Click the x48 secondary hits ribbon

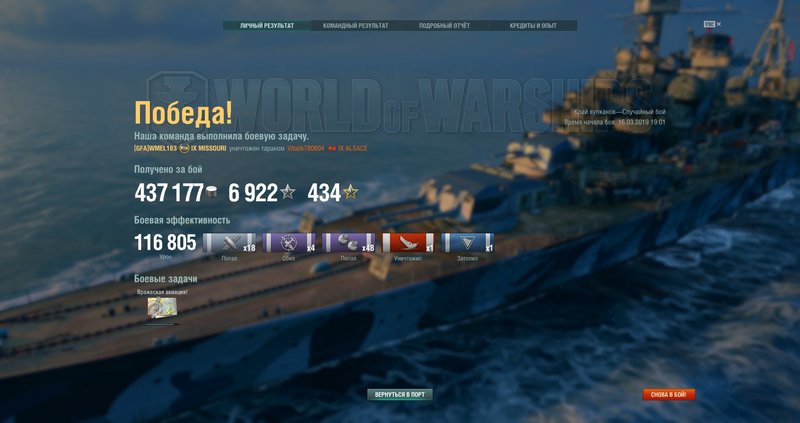tap(348, 243)
